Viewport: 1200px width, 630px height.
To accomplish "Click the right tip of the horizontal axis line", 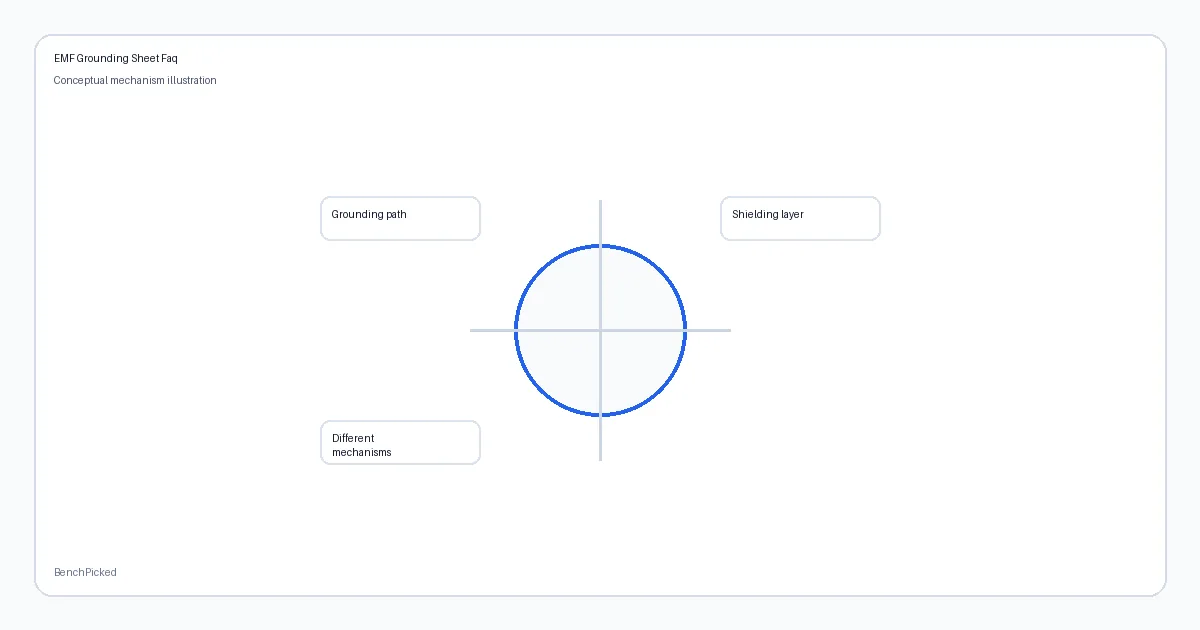I will coord(729,330).
